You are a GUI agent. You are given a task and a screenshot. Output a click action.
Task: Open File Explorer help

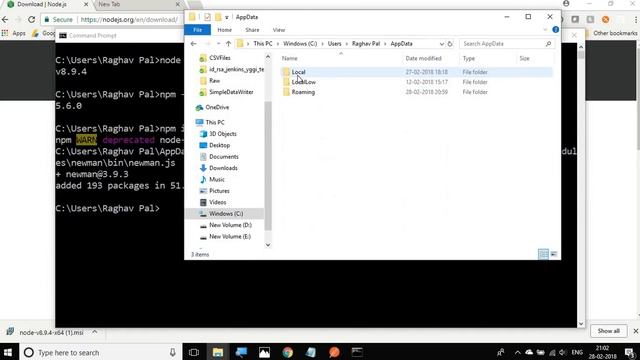[556, 30]
